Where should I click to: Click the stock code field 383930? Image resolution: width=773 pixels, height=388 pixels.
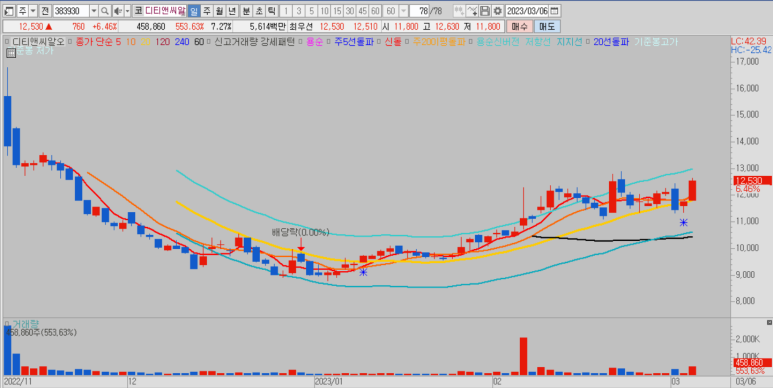(x=71, y=11)
